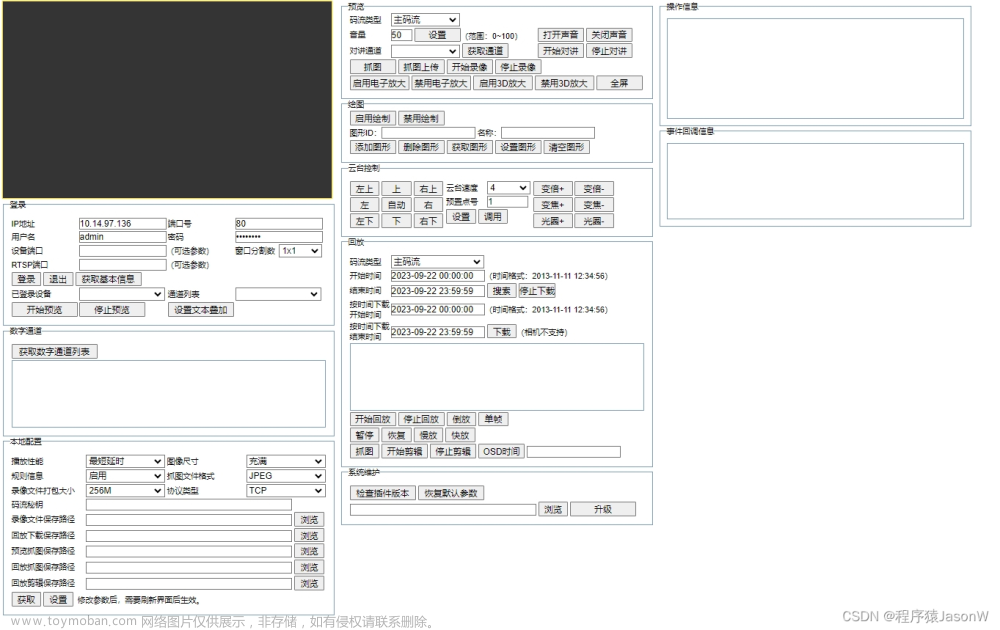Move the PTZ 右下 direction

(x=428, y=221)
